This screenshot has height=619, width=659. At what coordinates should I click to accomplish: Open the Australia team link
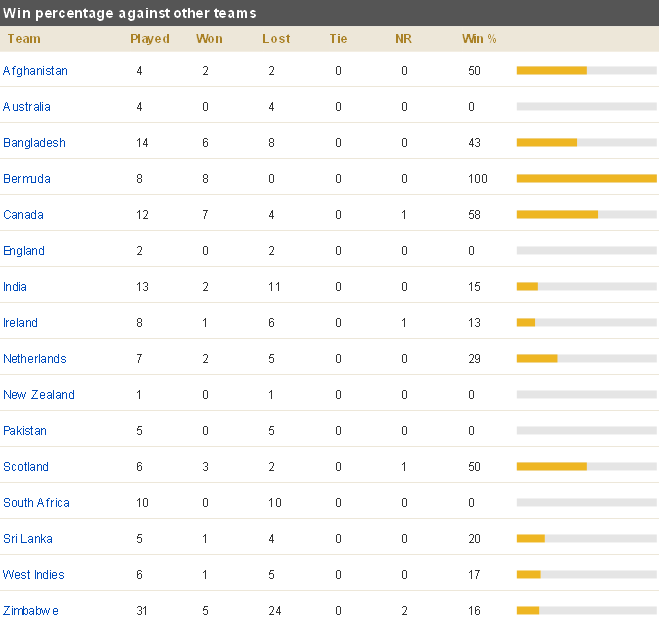pos(27,107)
